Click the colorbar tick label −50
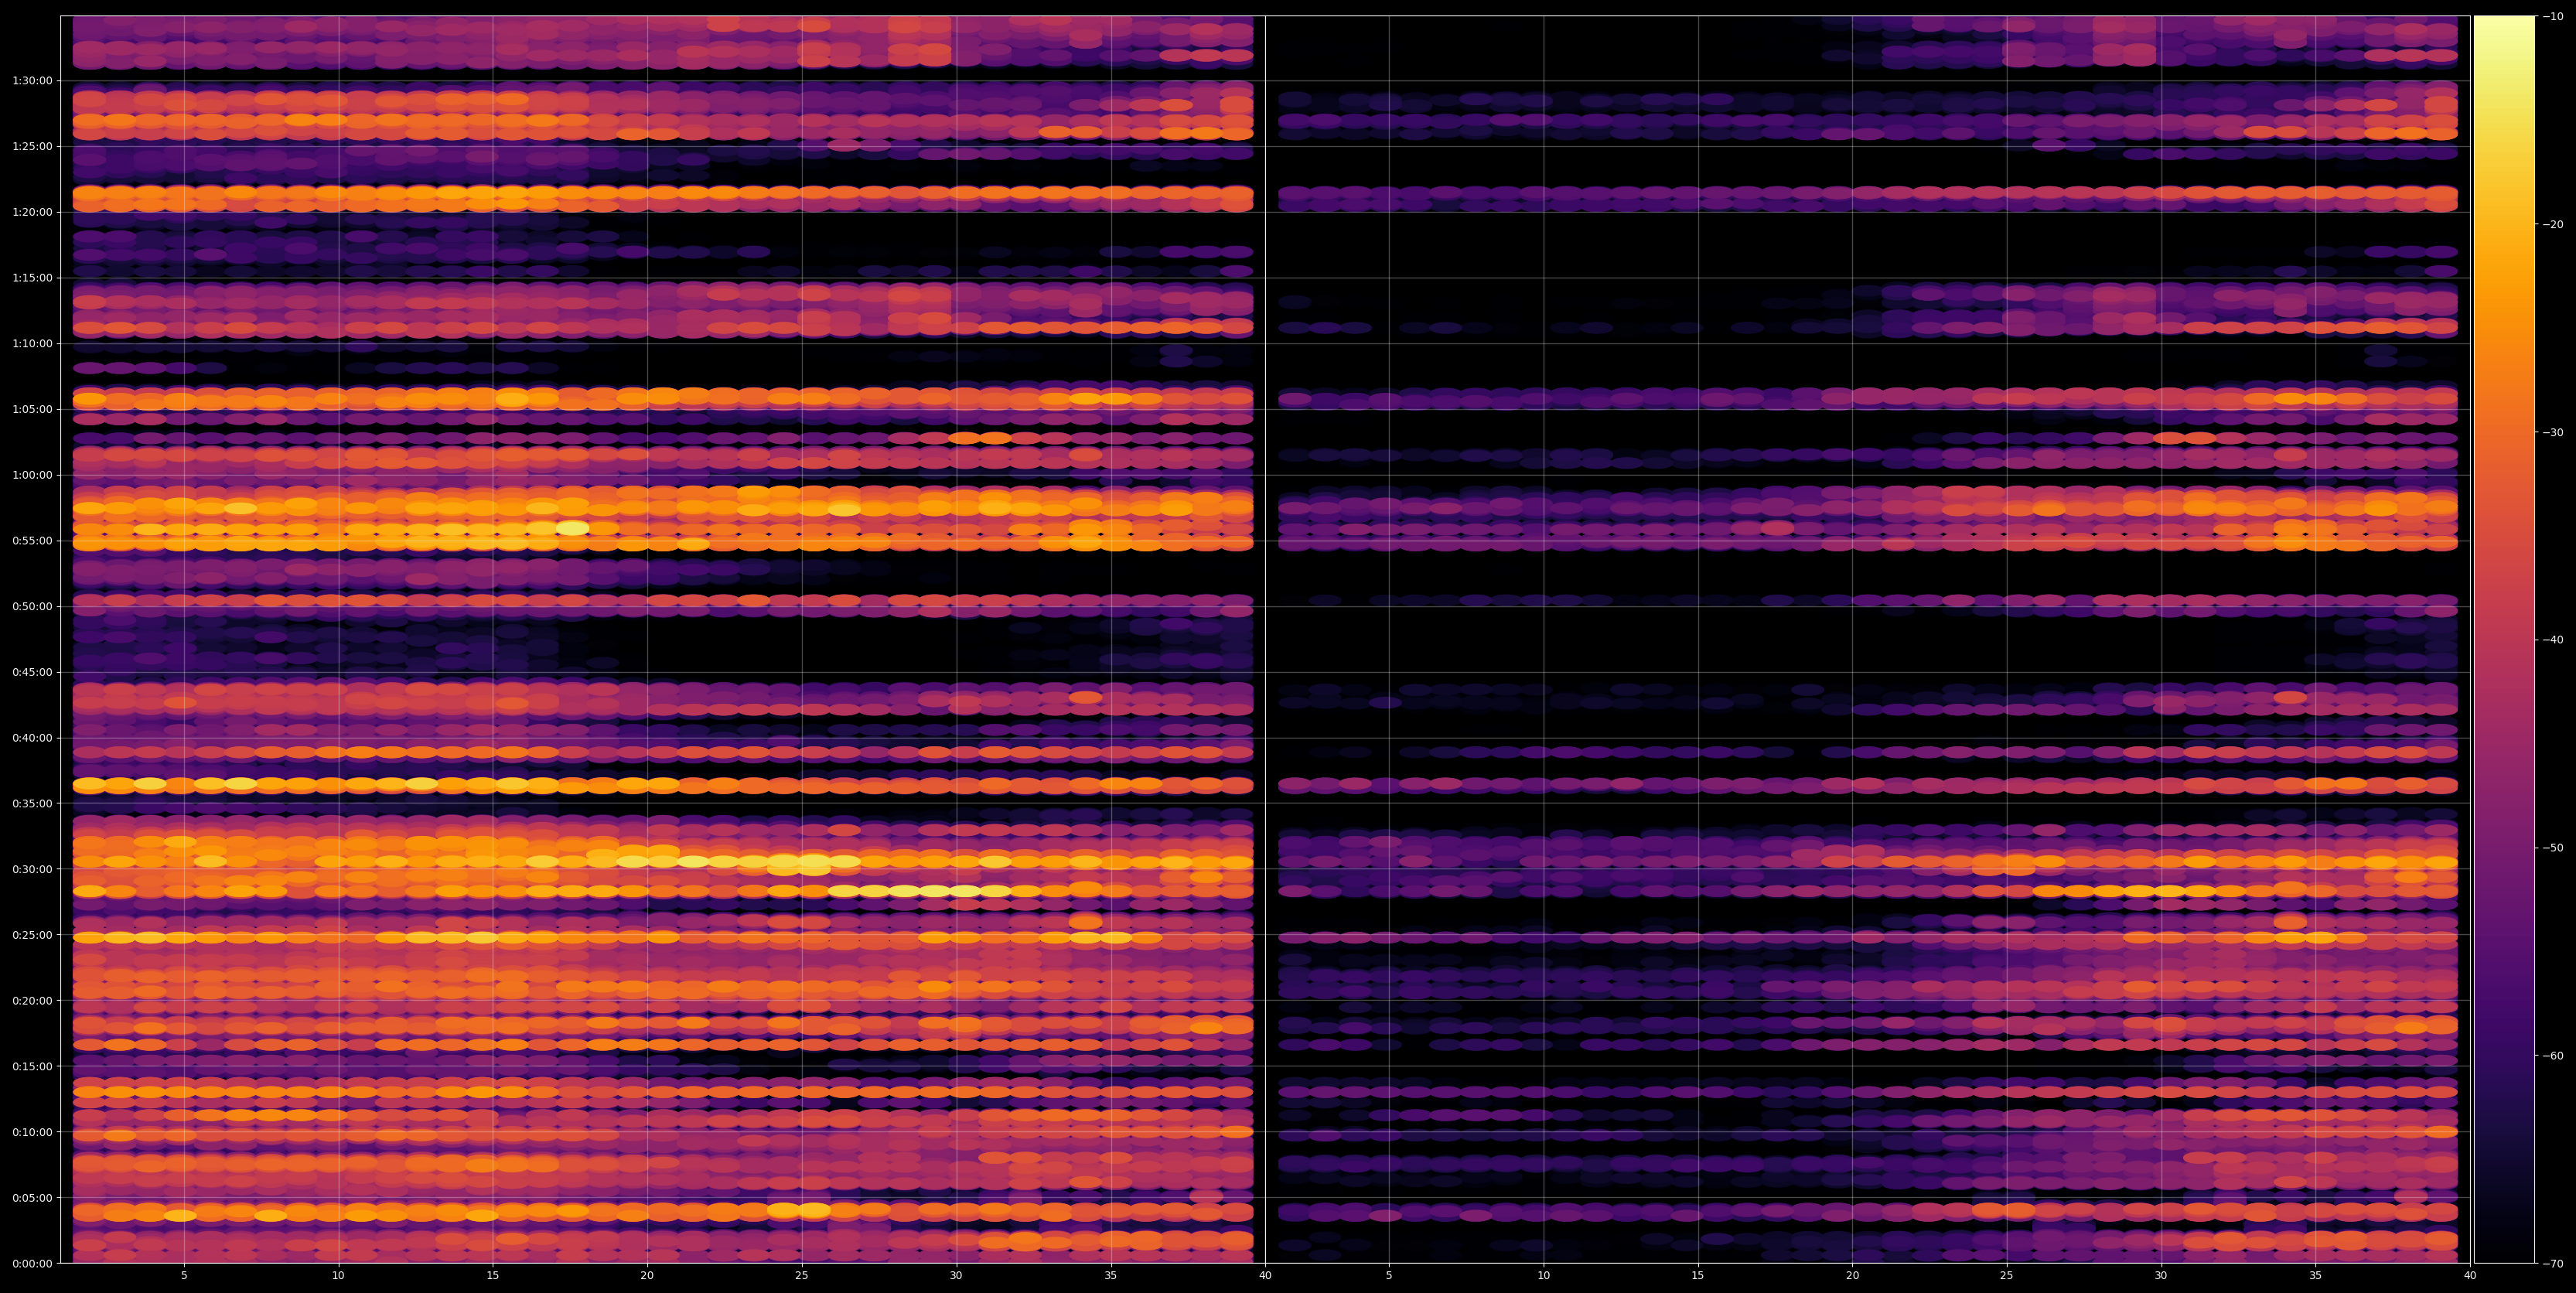The width and height of the screenshot is (2576, 1293). 2553,848
